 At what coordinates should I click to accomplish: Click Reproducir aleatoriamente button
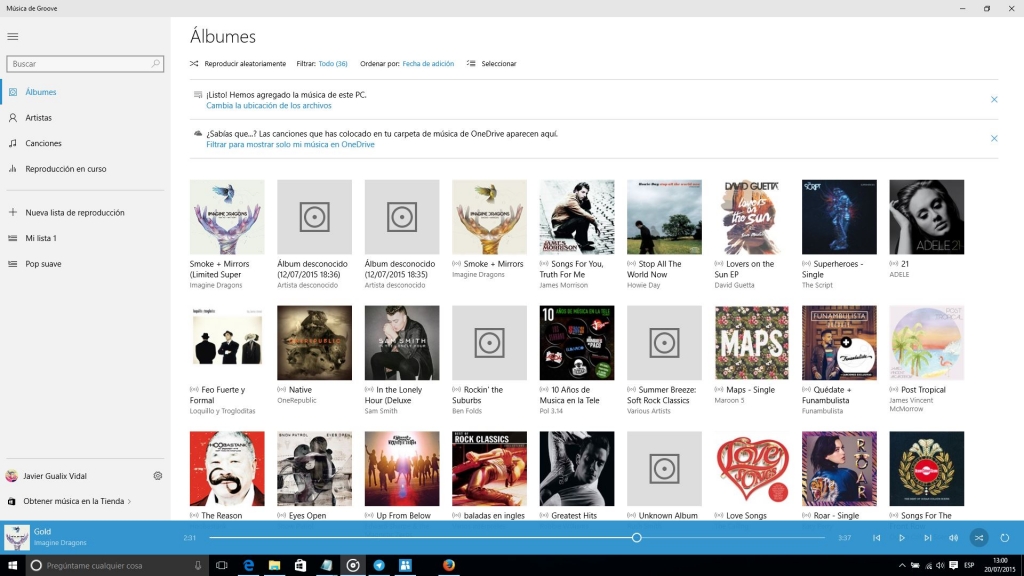click(x=238, y=64)
